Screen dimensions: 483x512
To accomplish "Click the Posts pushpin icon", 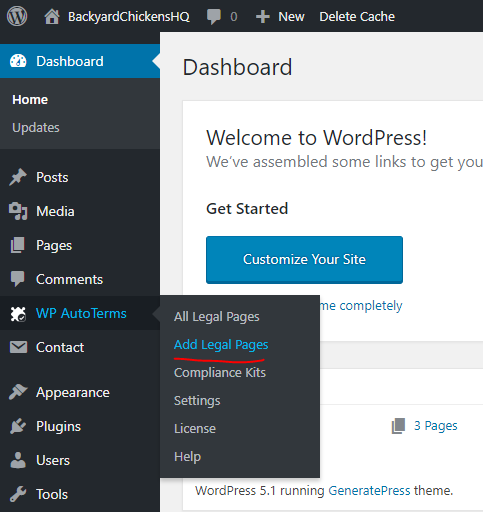I will (x=18, y=177).
